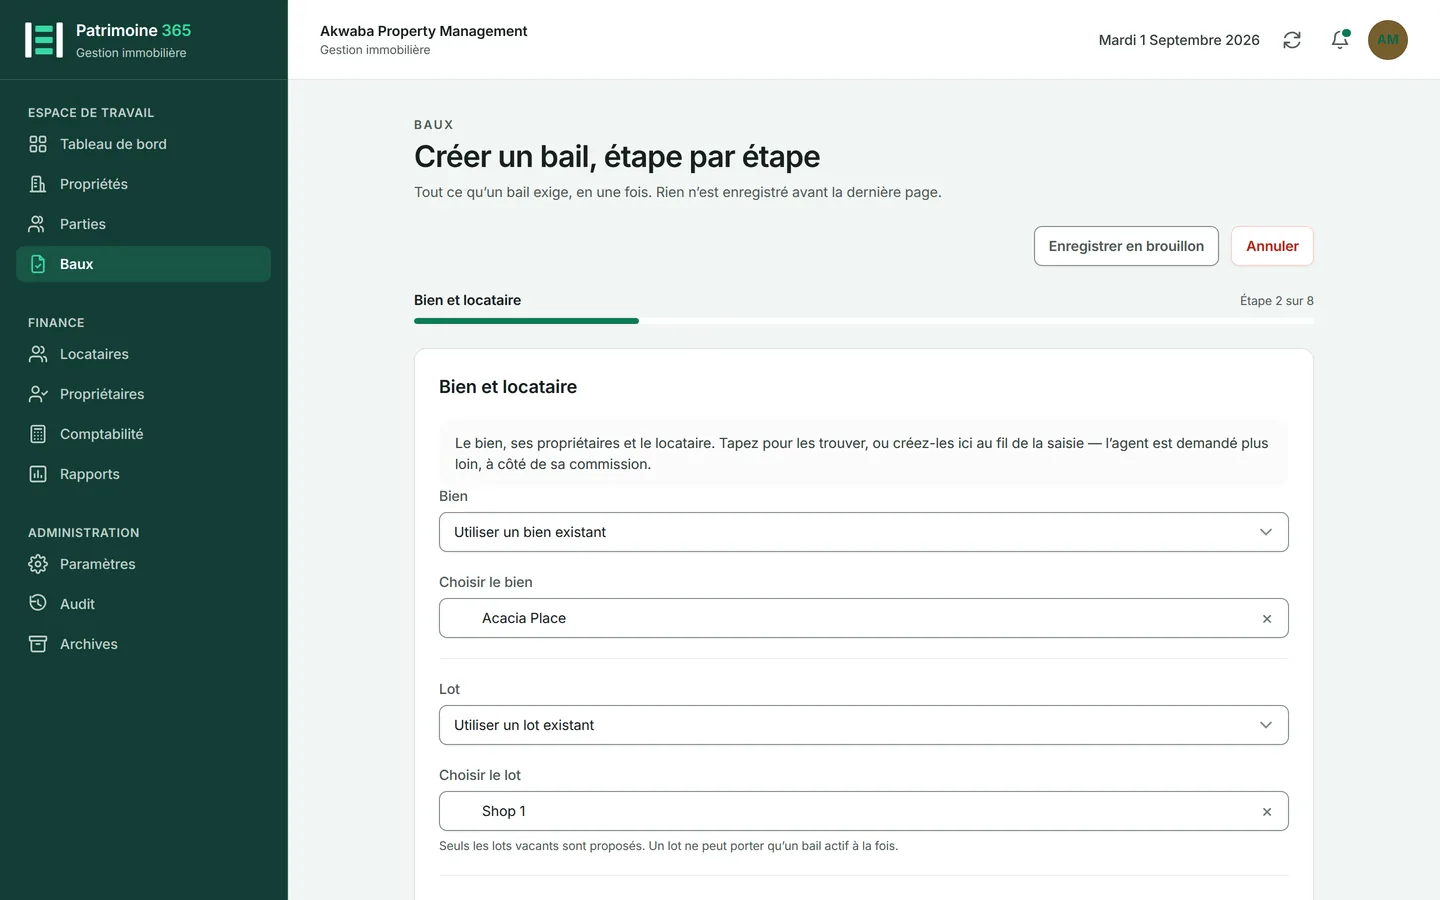The image size is (1440, 900).
Task: Click the 'Bien et locataire' step label above progress bar
Action: (467, 300)
